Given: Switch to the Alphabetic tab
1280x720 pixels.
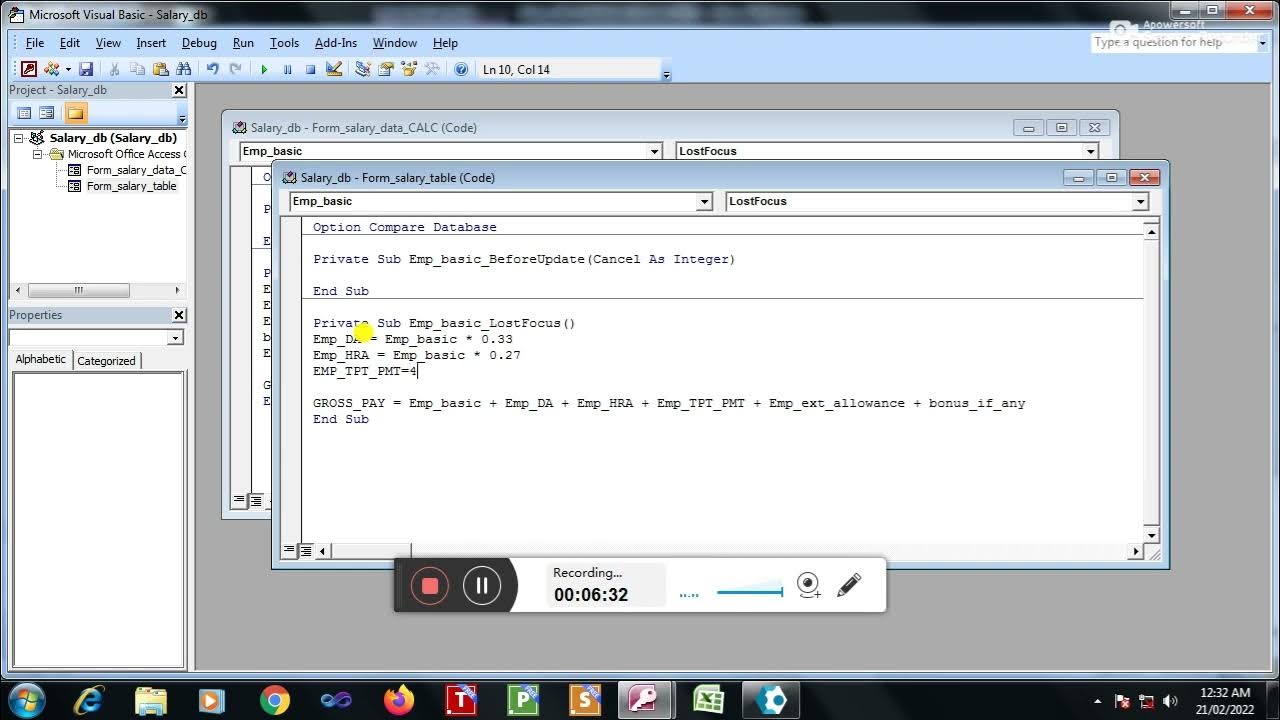Looking at the screenshot, I should (41, 360).
